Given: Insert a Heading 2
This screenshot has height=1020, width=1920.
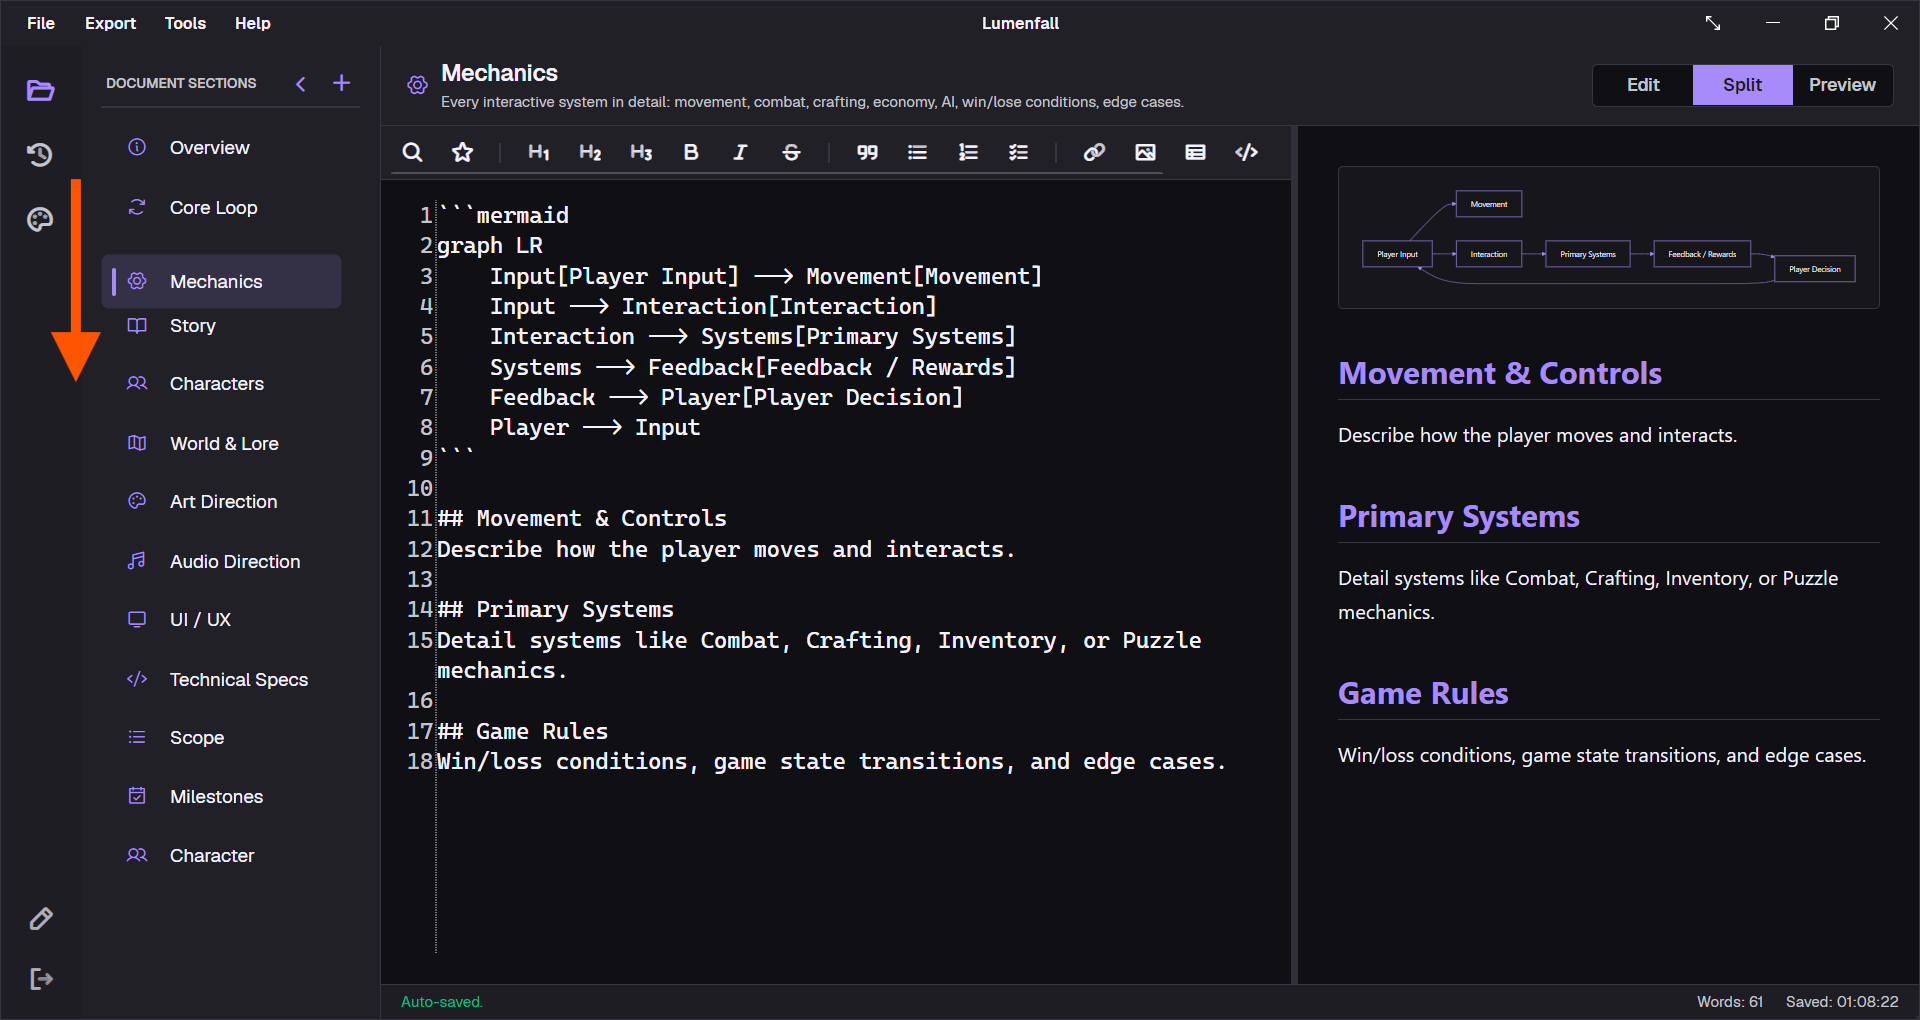Looking at the screenshot, I should tap(590, 152).
